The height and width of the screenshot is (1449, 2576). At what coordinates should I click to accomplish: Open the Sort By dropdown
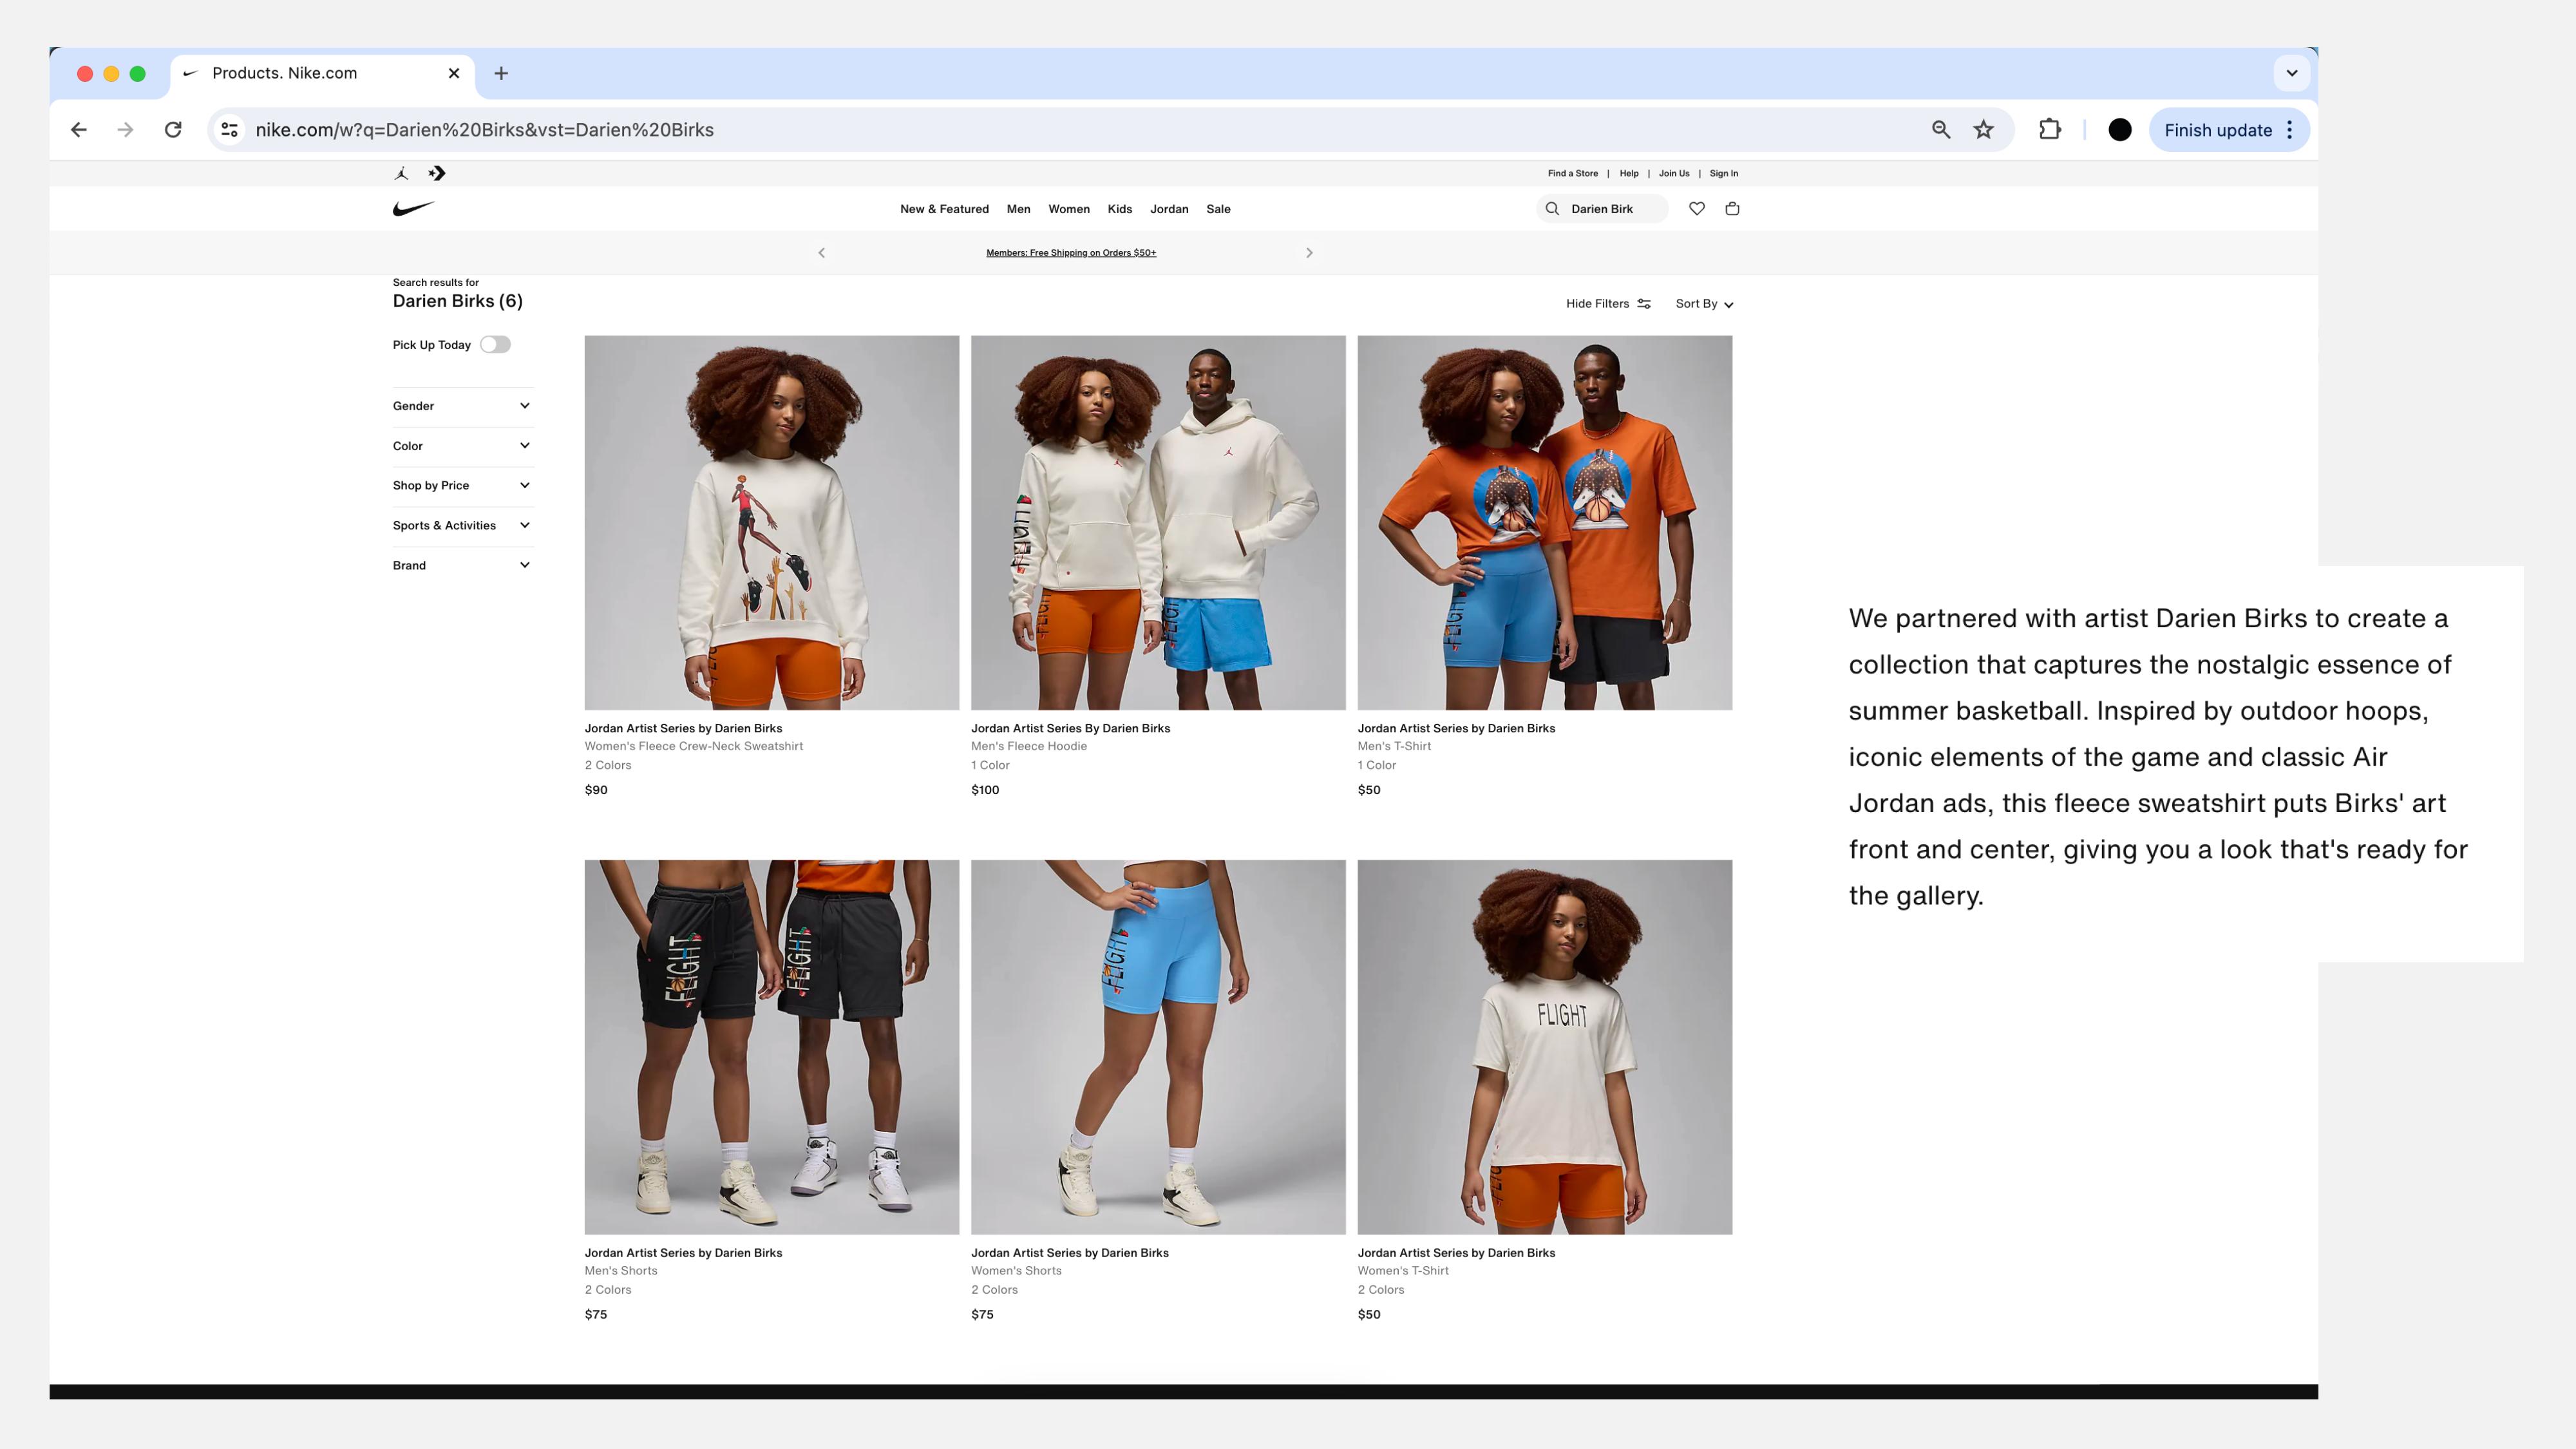[1704, 303]
